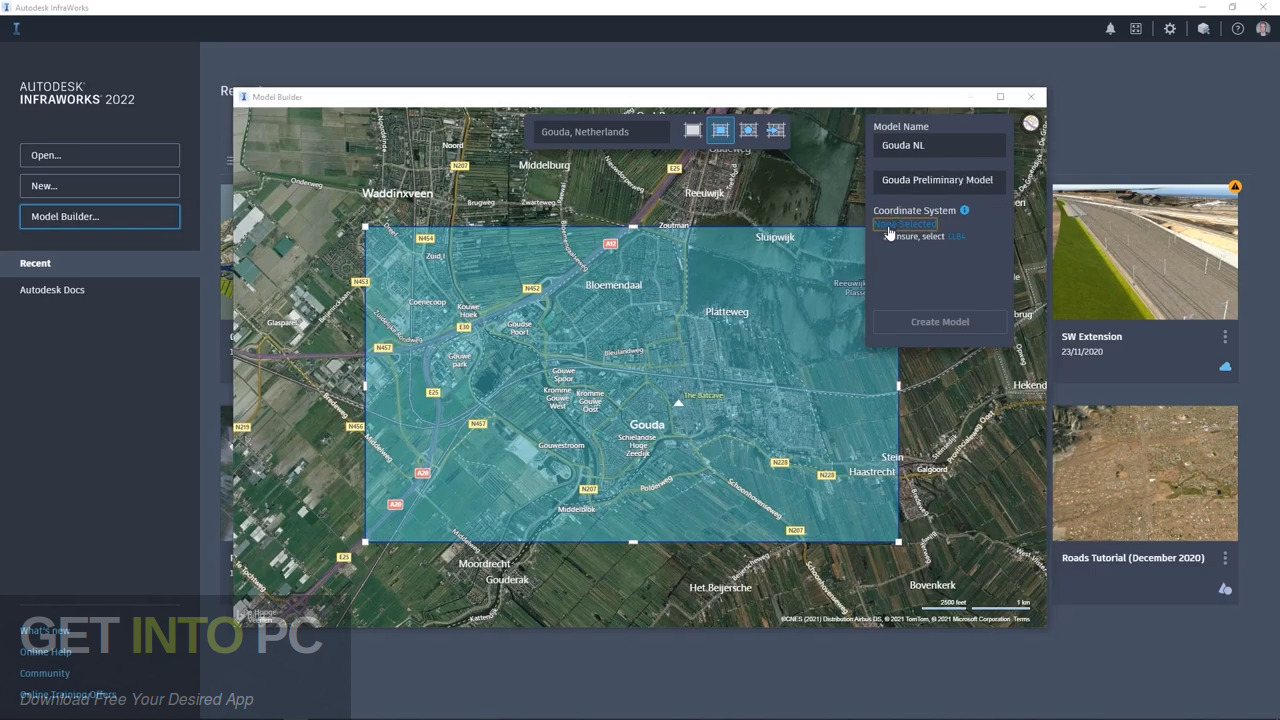
Task: Click the Bloemendaal label on map
Action: click(x=614, y=285)
